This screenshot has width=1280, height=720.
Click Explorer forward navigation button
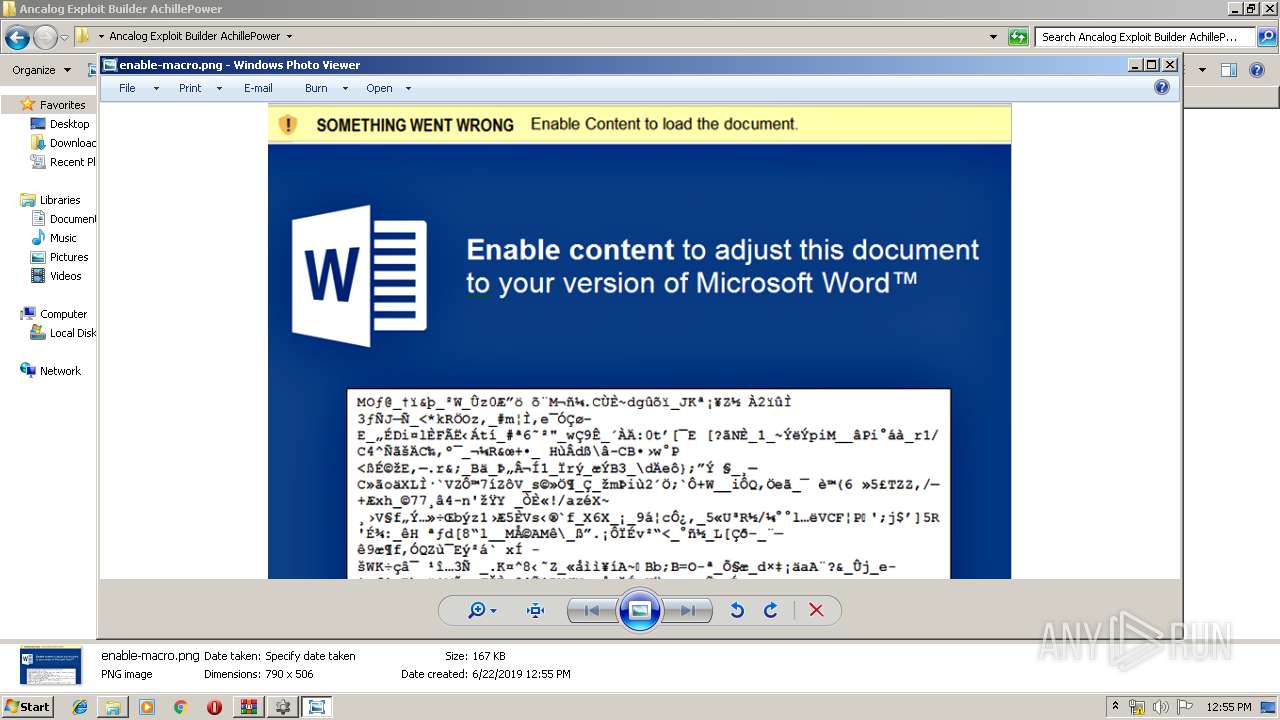45,38
